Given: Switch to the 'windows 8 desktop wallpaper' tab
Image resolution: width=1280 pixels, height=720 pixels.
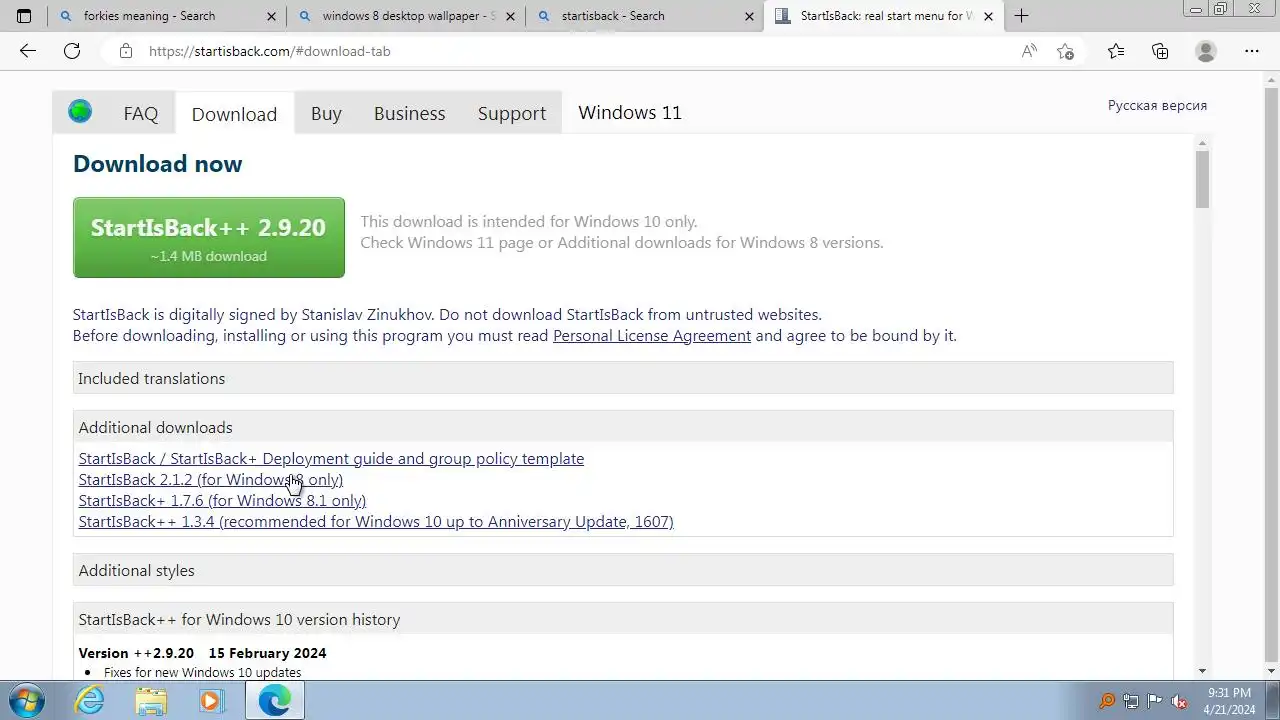Looking at the screenshot, I should point(407,16).
